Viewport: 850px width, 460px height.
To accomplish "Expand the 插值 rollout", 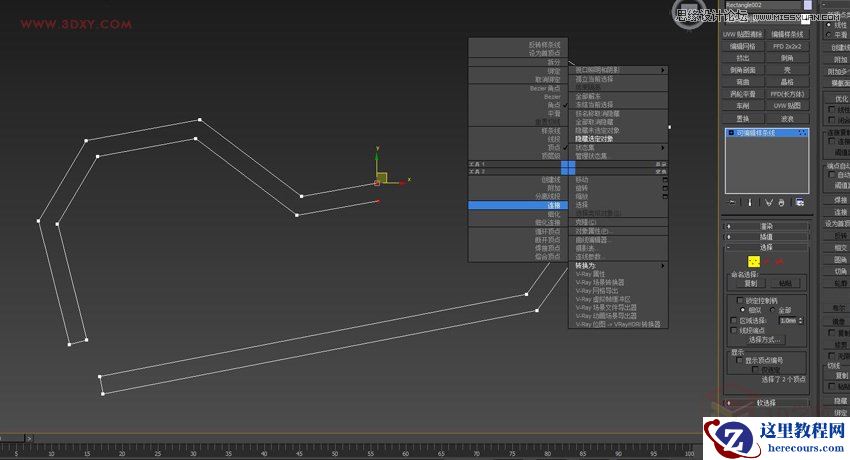I will point(766,237).
